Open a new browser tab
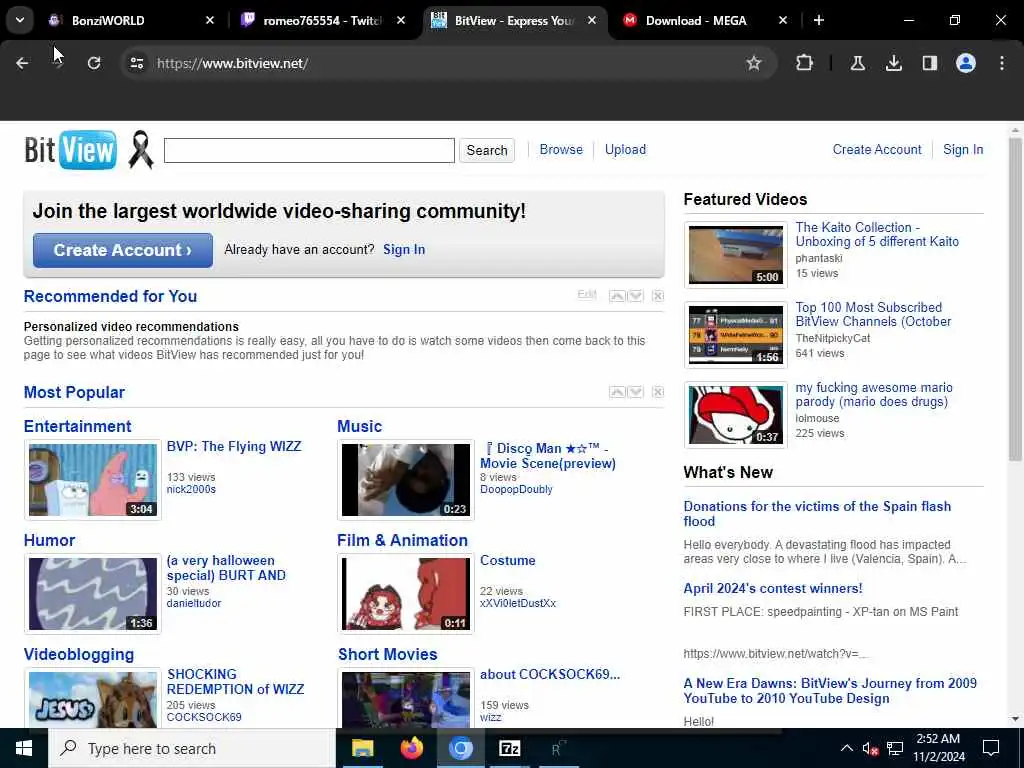Image resolution: width=1024 pixels, height=768 pixels. (x=818, y=20)
